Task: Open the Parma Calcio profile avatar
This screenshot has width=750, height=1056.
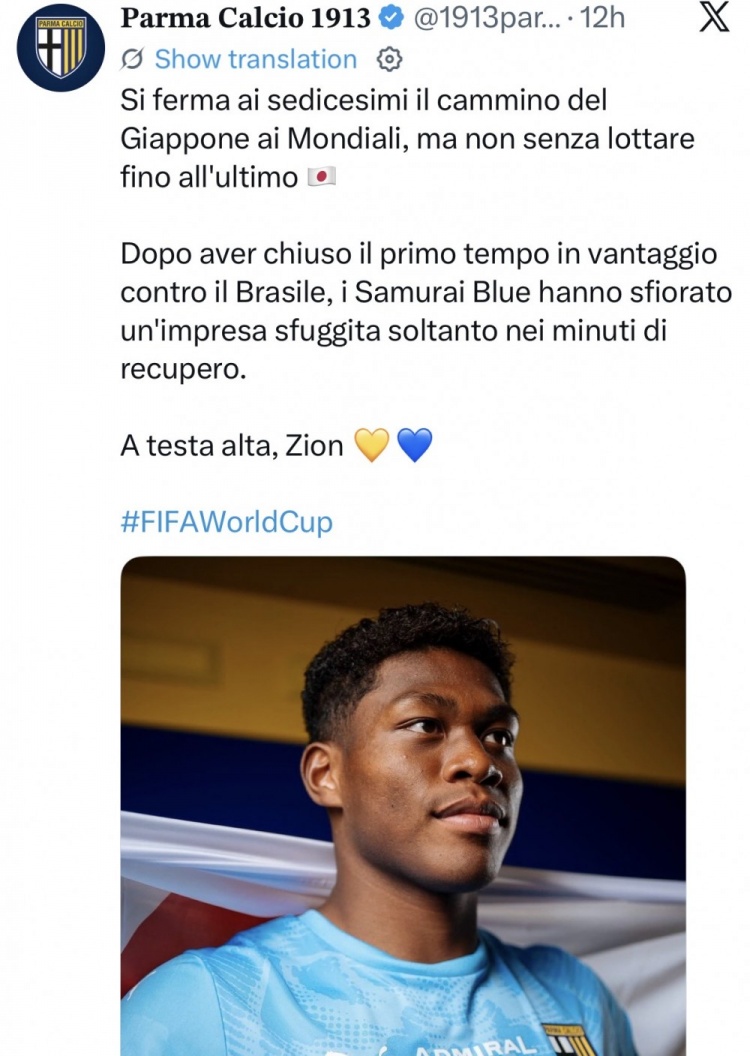Action: tap(61, 47)
